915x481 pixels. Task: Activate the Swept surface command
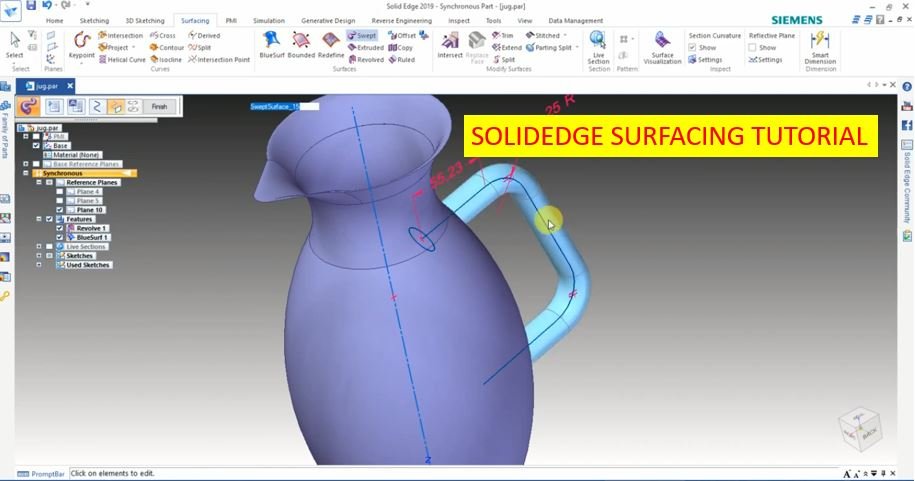click(361, 35)
